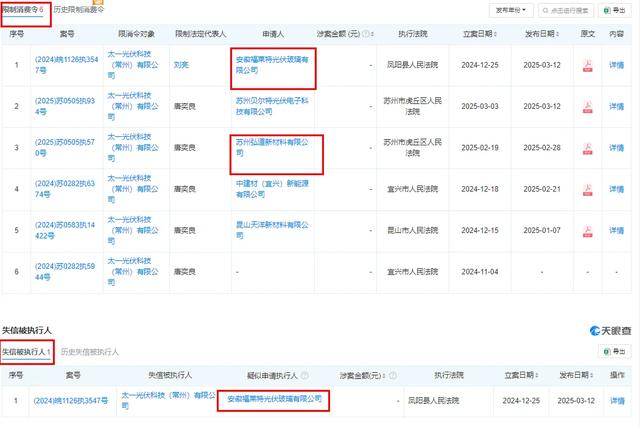The height and width of the screenshot is (427, 640).
Task: Open case (2024)苏0282执6374号
Action: (x=64, y=189)
